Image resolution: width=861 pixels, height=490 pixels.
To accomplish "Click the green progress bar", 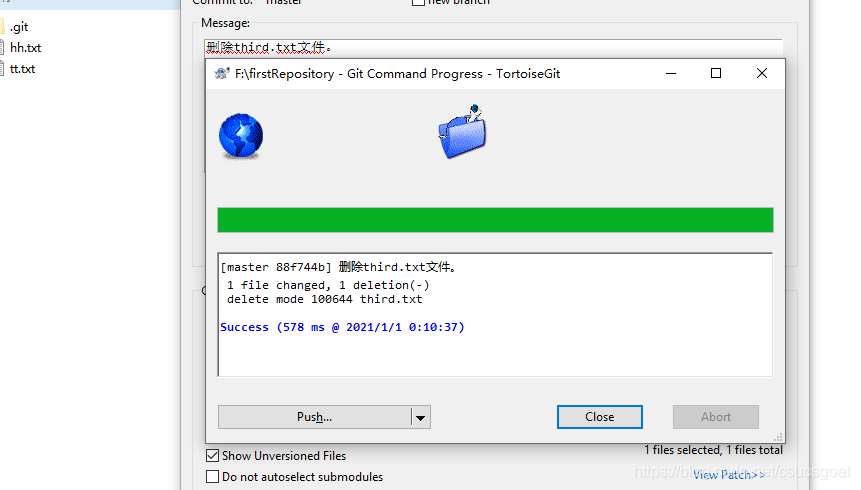I will pyautogui.click(x=495, y=220).
